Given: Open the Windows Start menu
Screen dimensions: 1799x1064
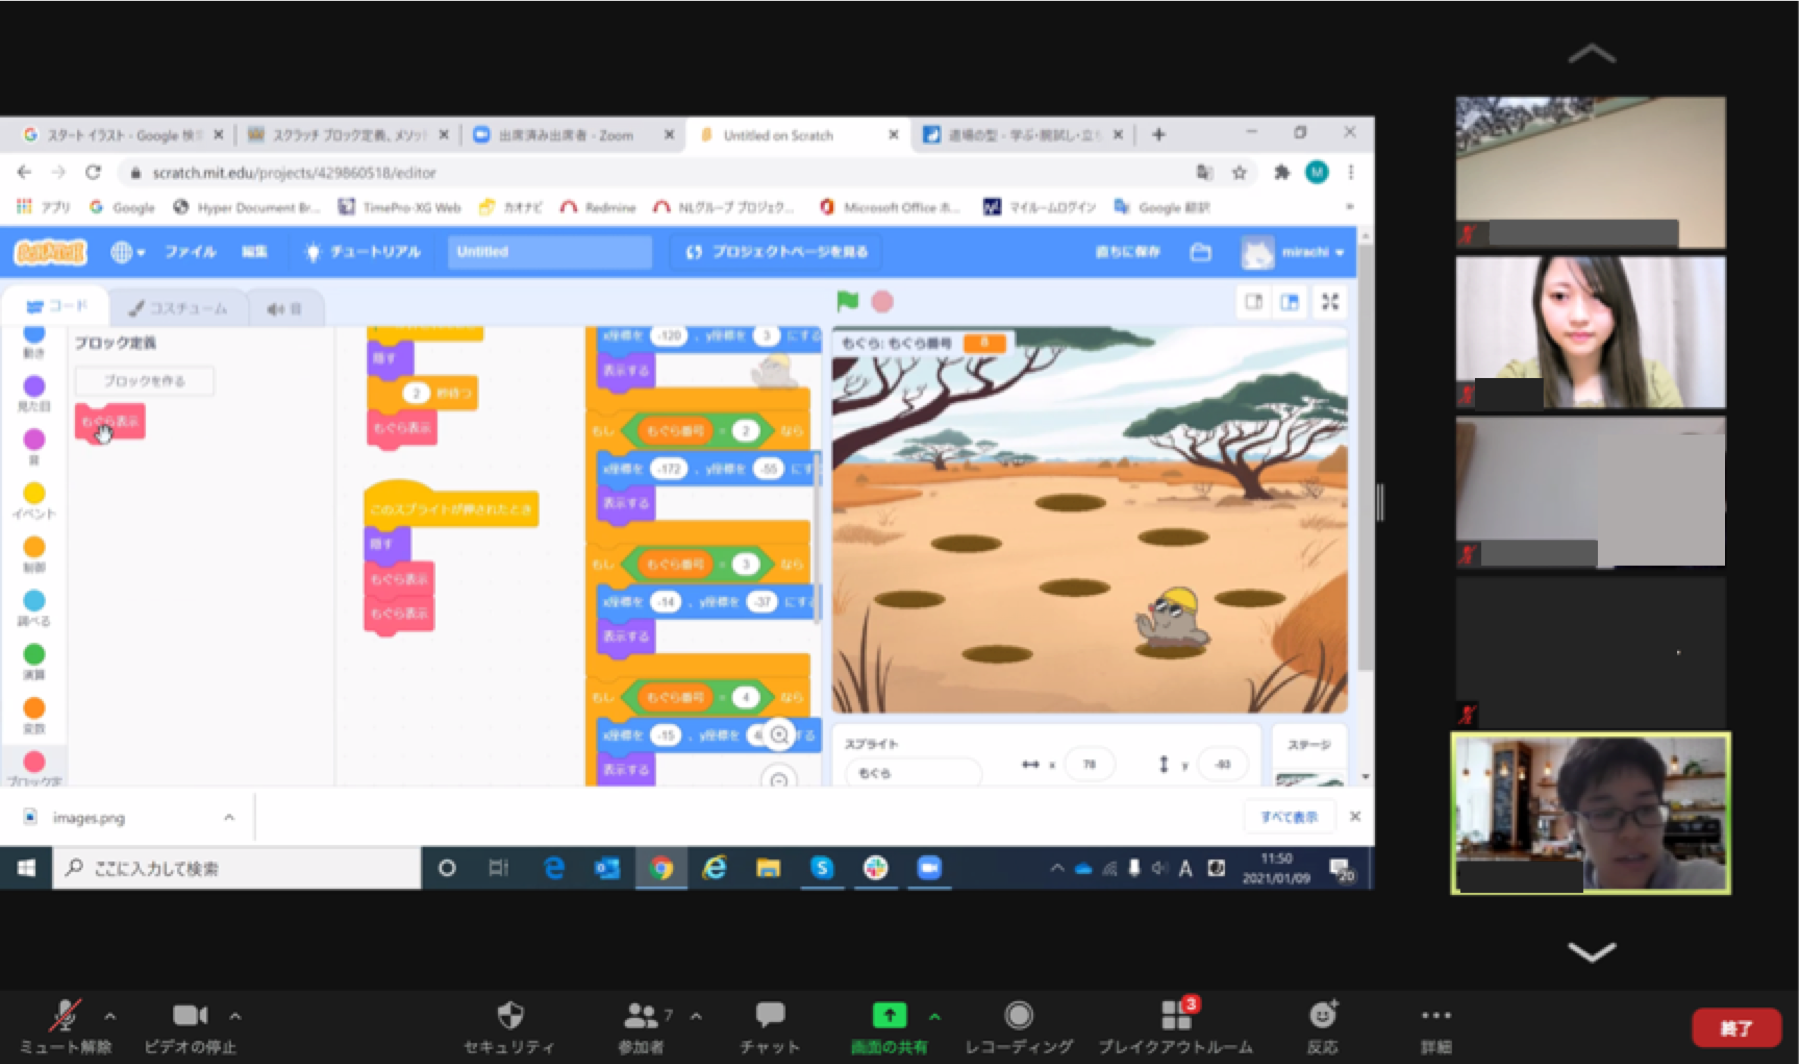Looking at the screenshot, I should [26, 868].
